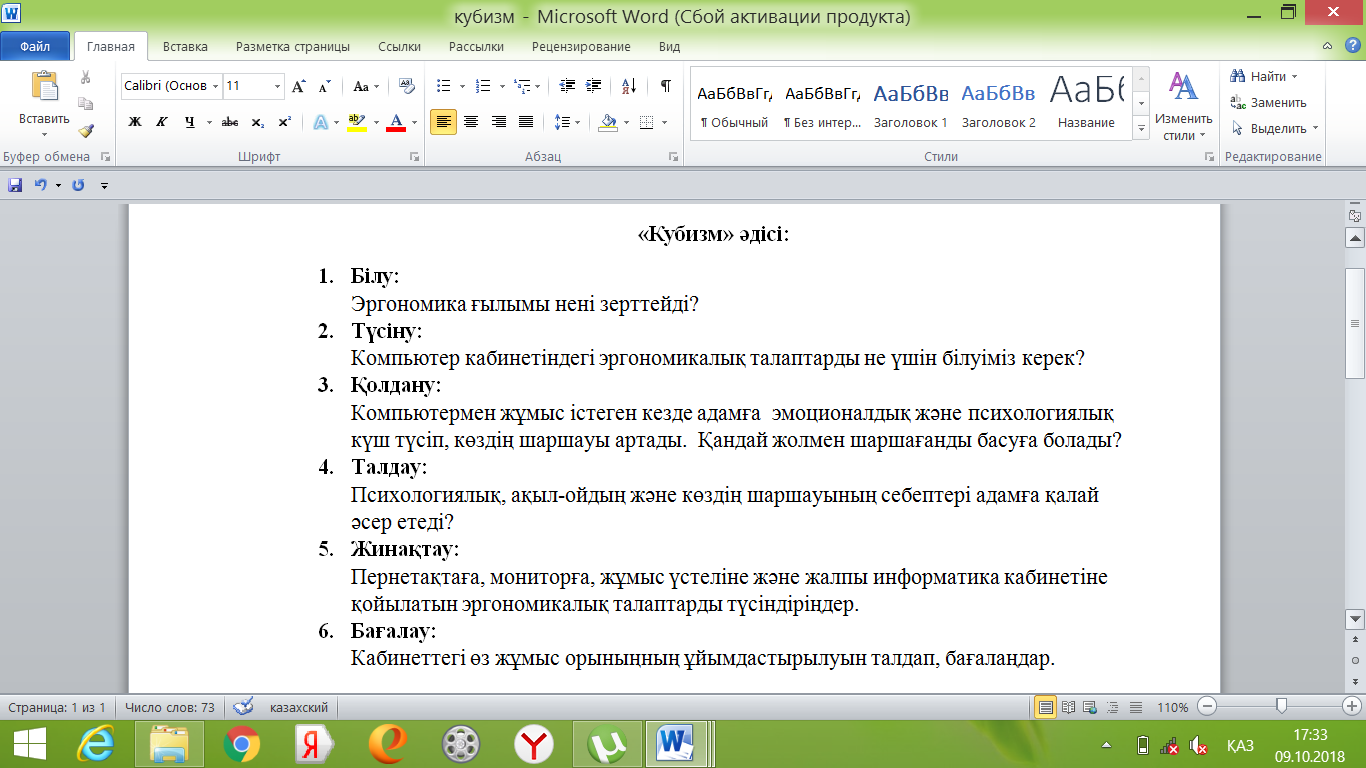
Task: Toggle Italic (К) formatting
Action: 161,122
